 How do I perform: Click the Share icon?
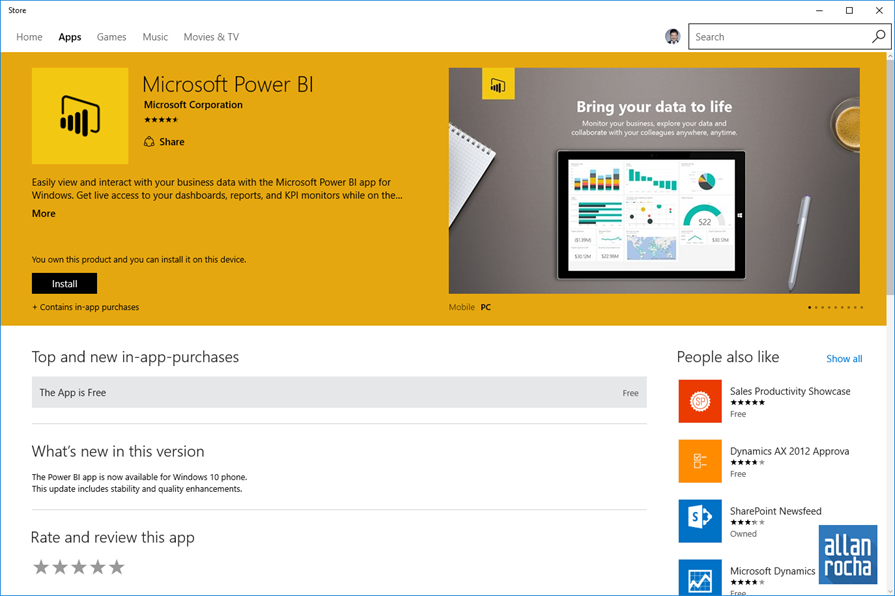[149, 142]
